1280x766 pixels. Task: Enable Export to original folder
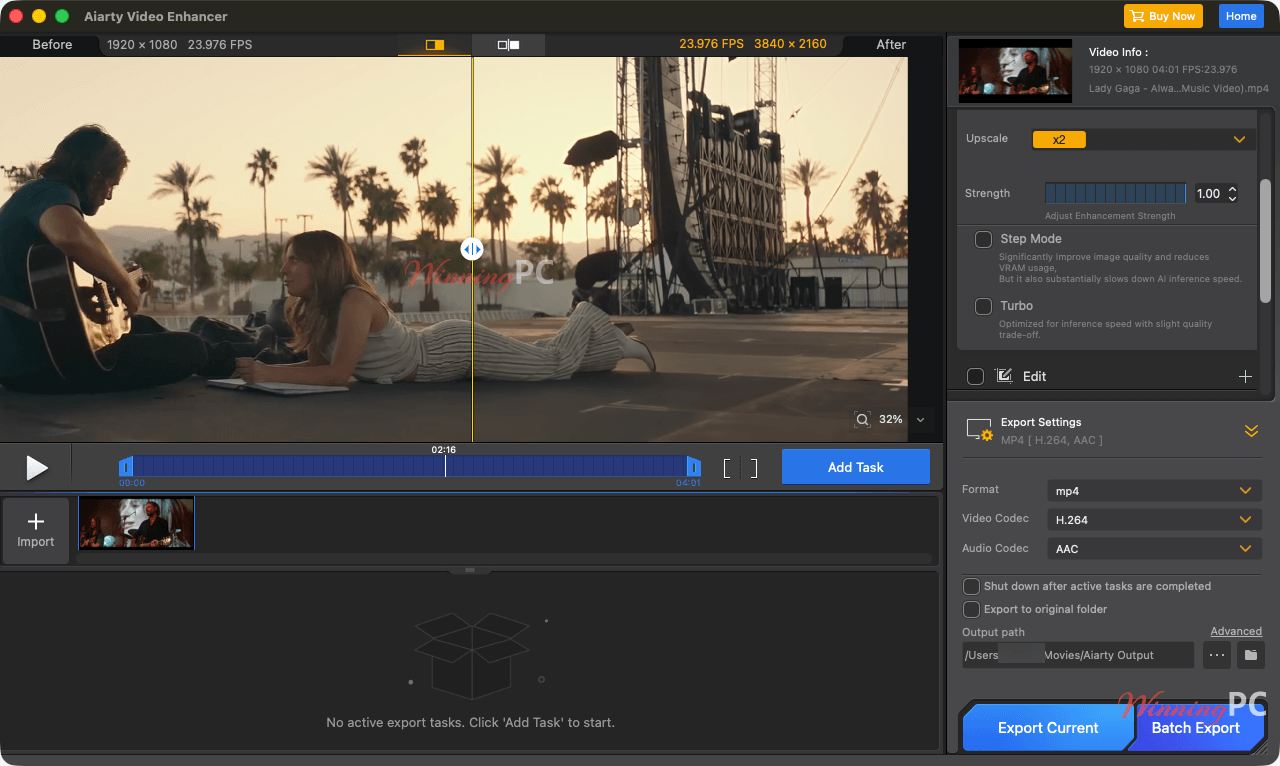click(971, 609)
